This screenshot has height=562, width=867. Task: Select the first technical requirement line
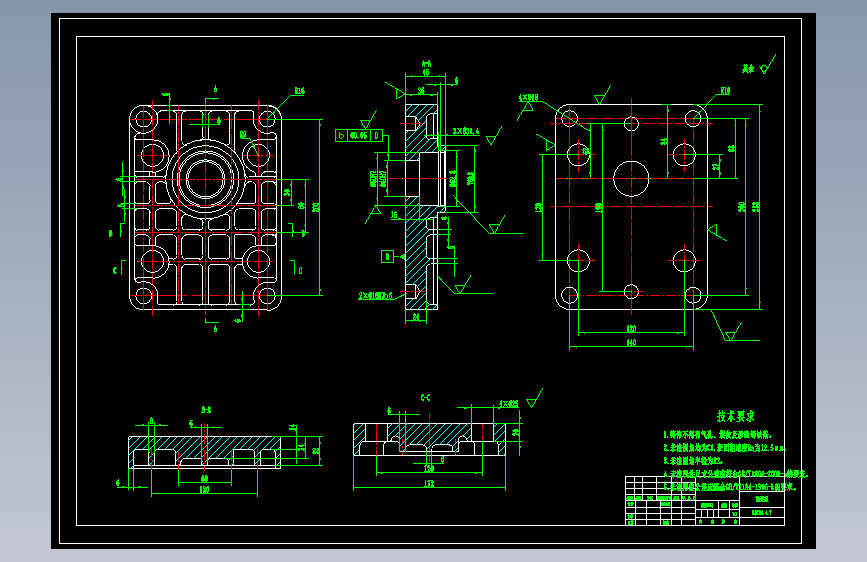[717, 435]
